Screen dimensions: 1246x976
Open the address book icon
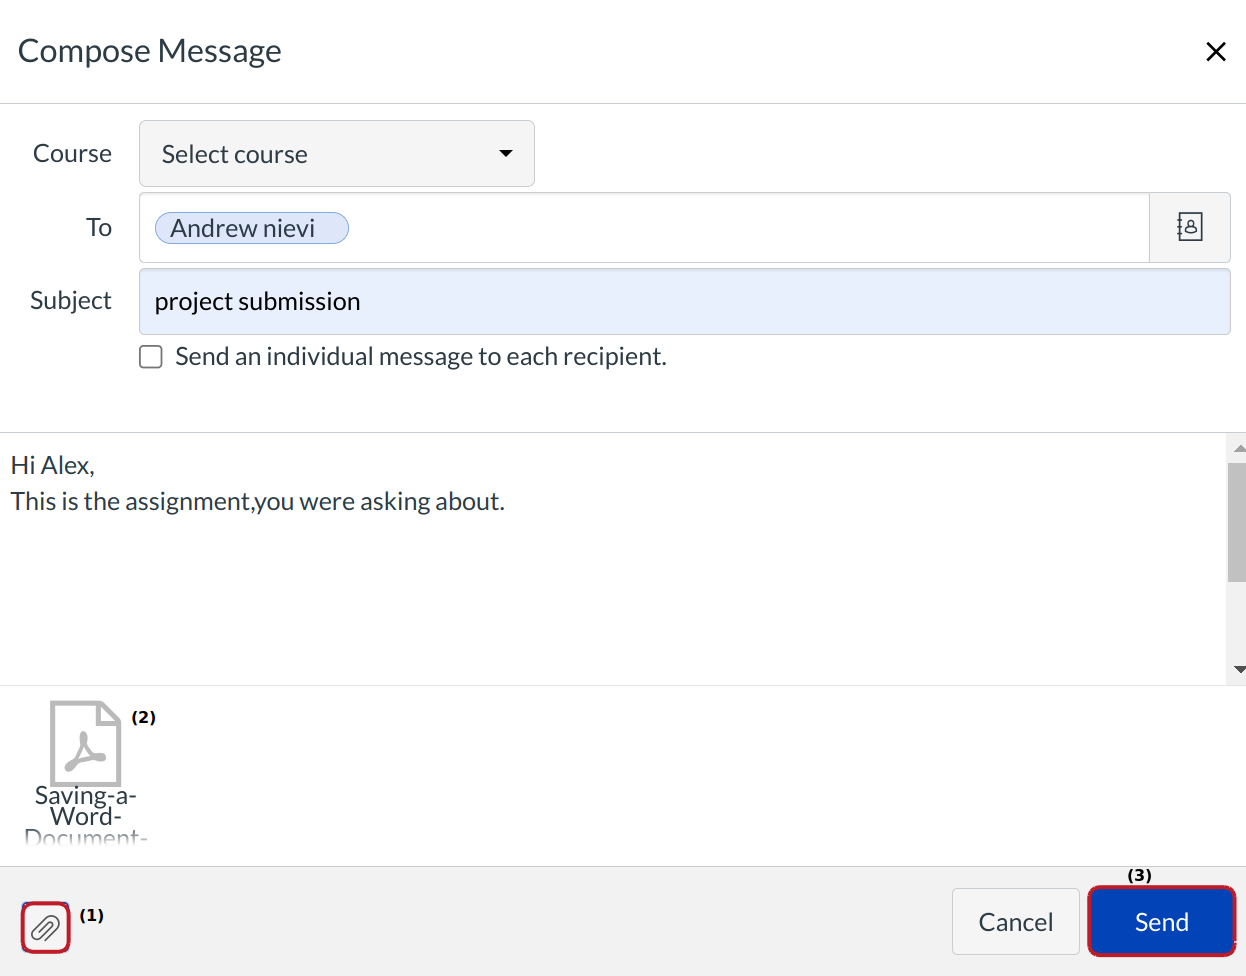pos(1189,228)
